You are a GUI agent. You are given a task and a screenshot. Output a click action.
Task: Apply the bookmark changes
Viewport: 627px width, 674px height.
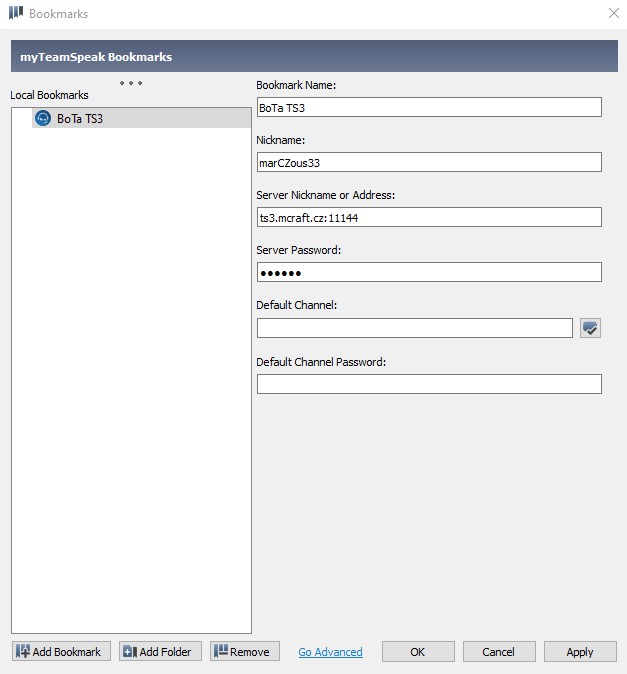580,652
